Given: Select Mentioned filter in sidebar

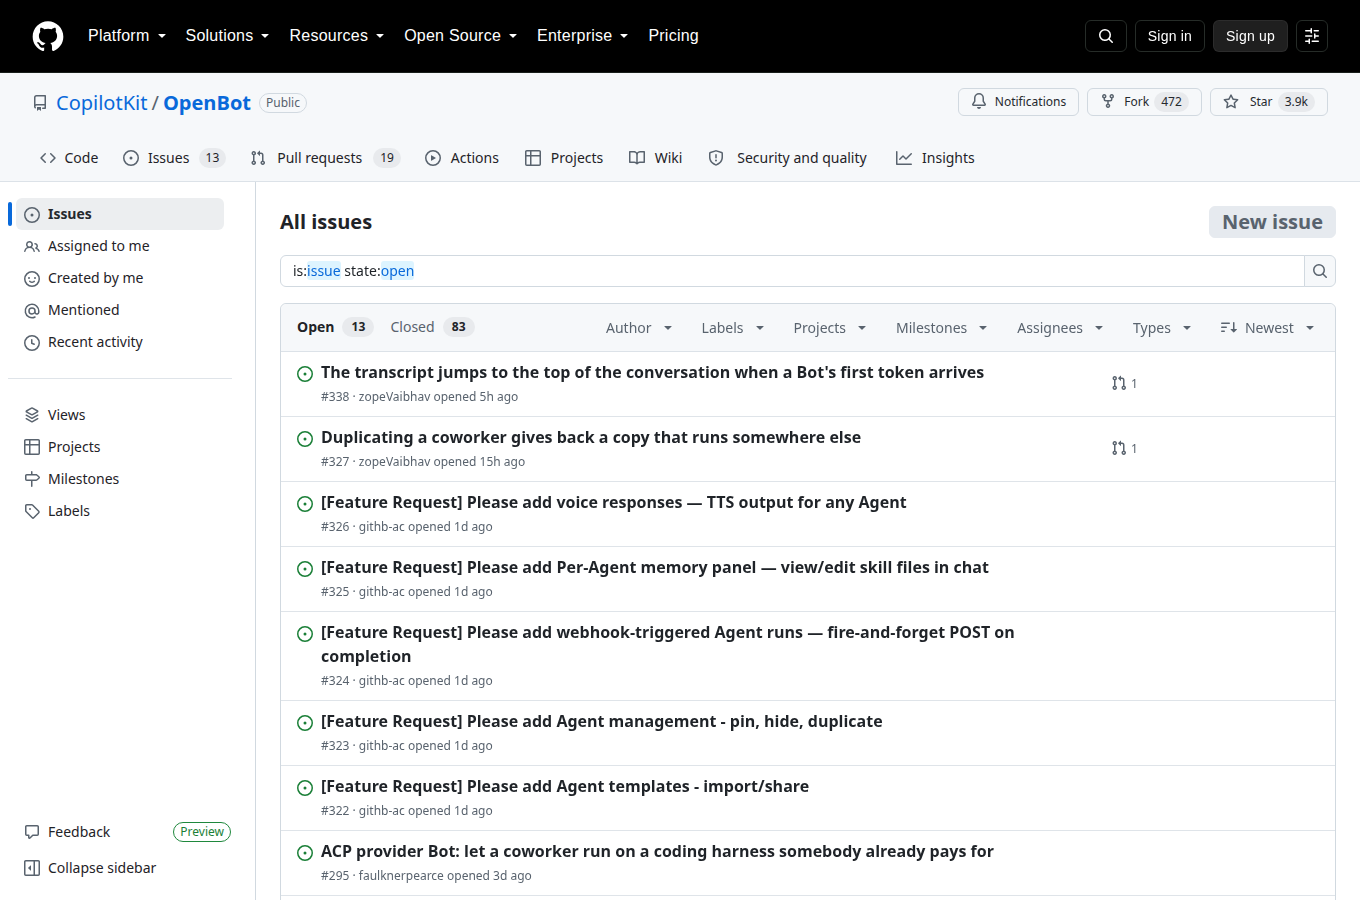Looking at the screenshot, I should [120, 310].
